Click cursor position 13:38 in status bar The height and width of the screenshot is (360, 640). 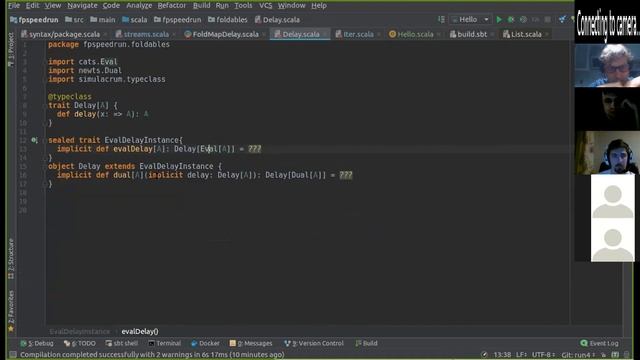tap(502, 355)
